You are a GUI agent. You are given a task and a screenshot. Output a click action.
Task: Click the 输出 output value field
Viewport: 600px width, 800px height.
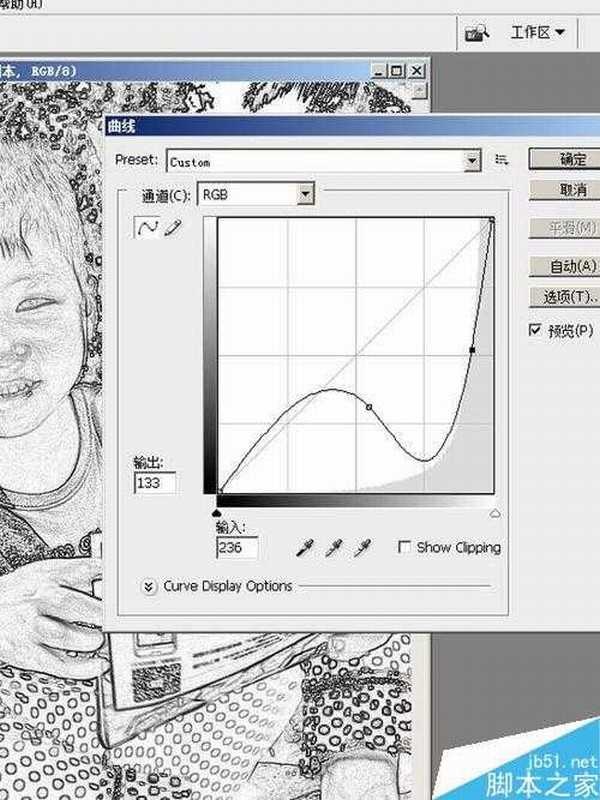[155, 483]
